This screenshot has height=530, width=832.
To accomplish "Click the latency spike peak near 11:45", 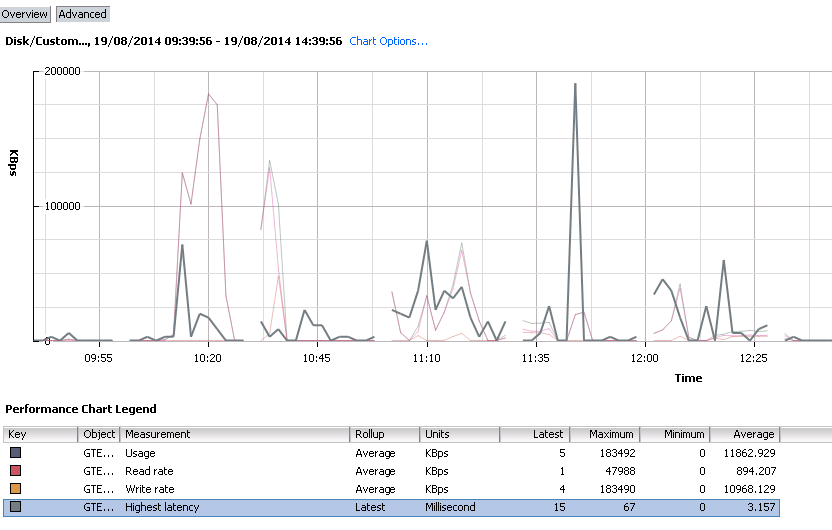I will [575, 84].
